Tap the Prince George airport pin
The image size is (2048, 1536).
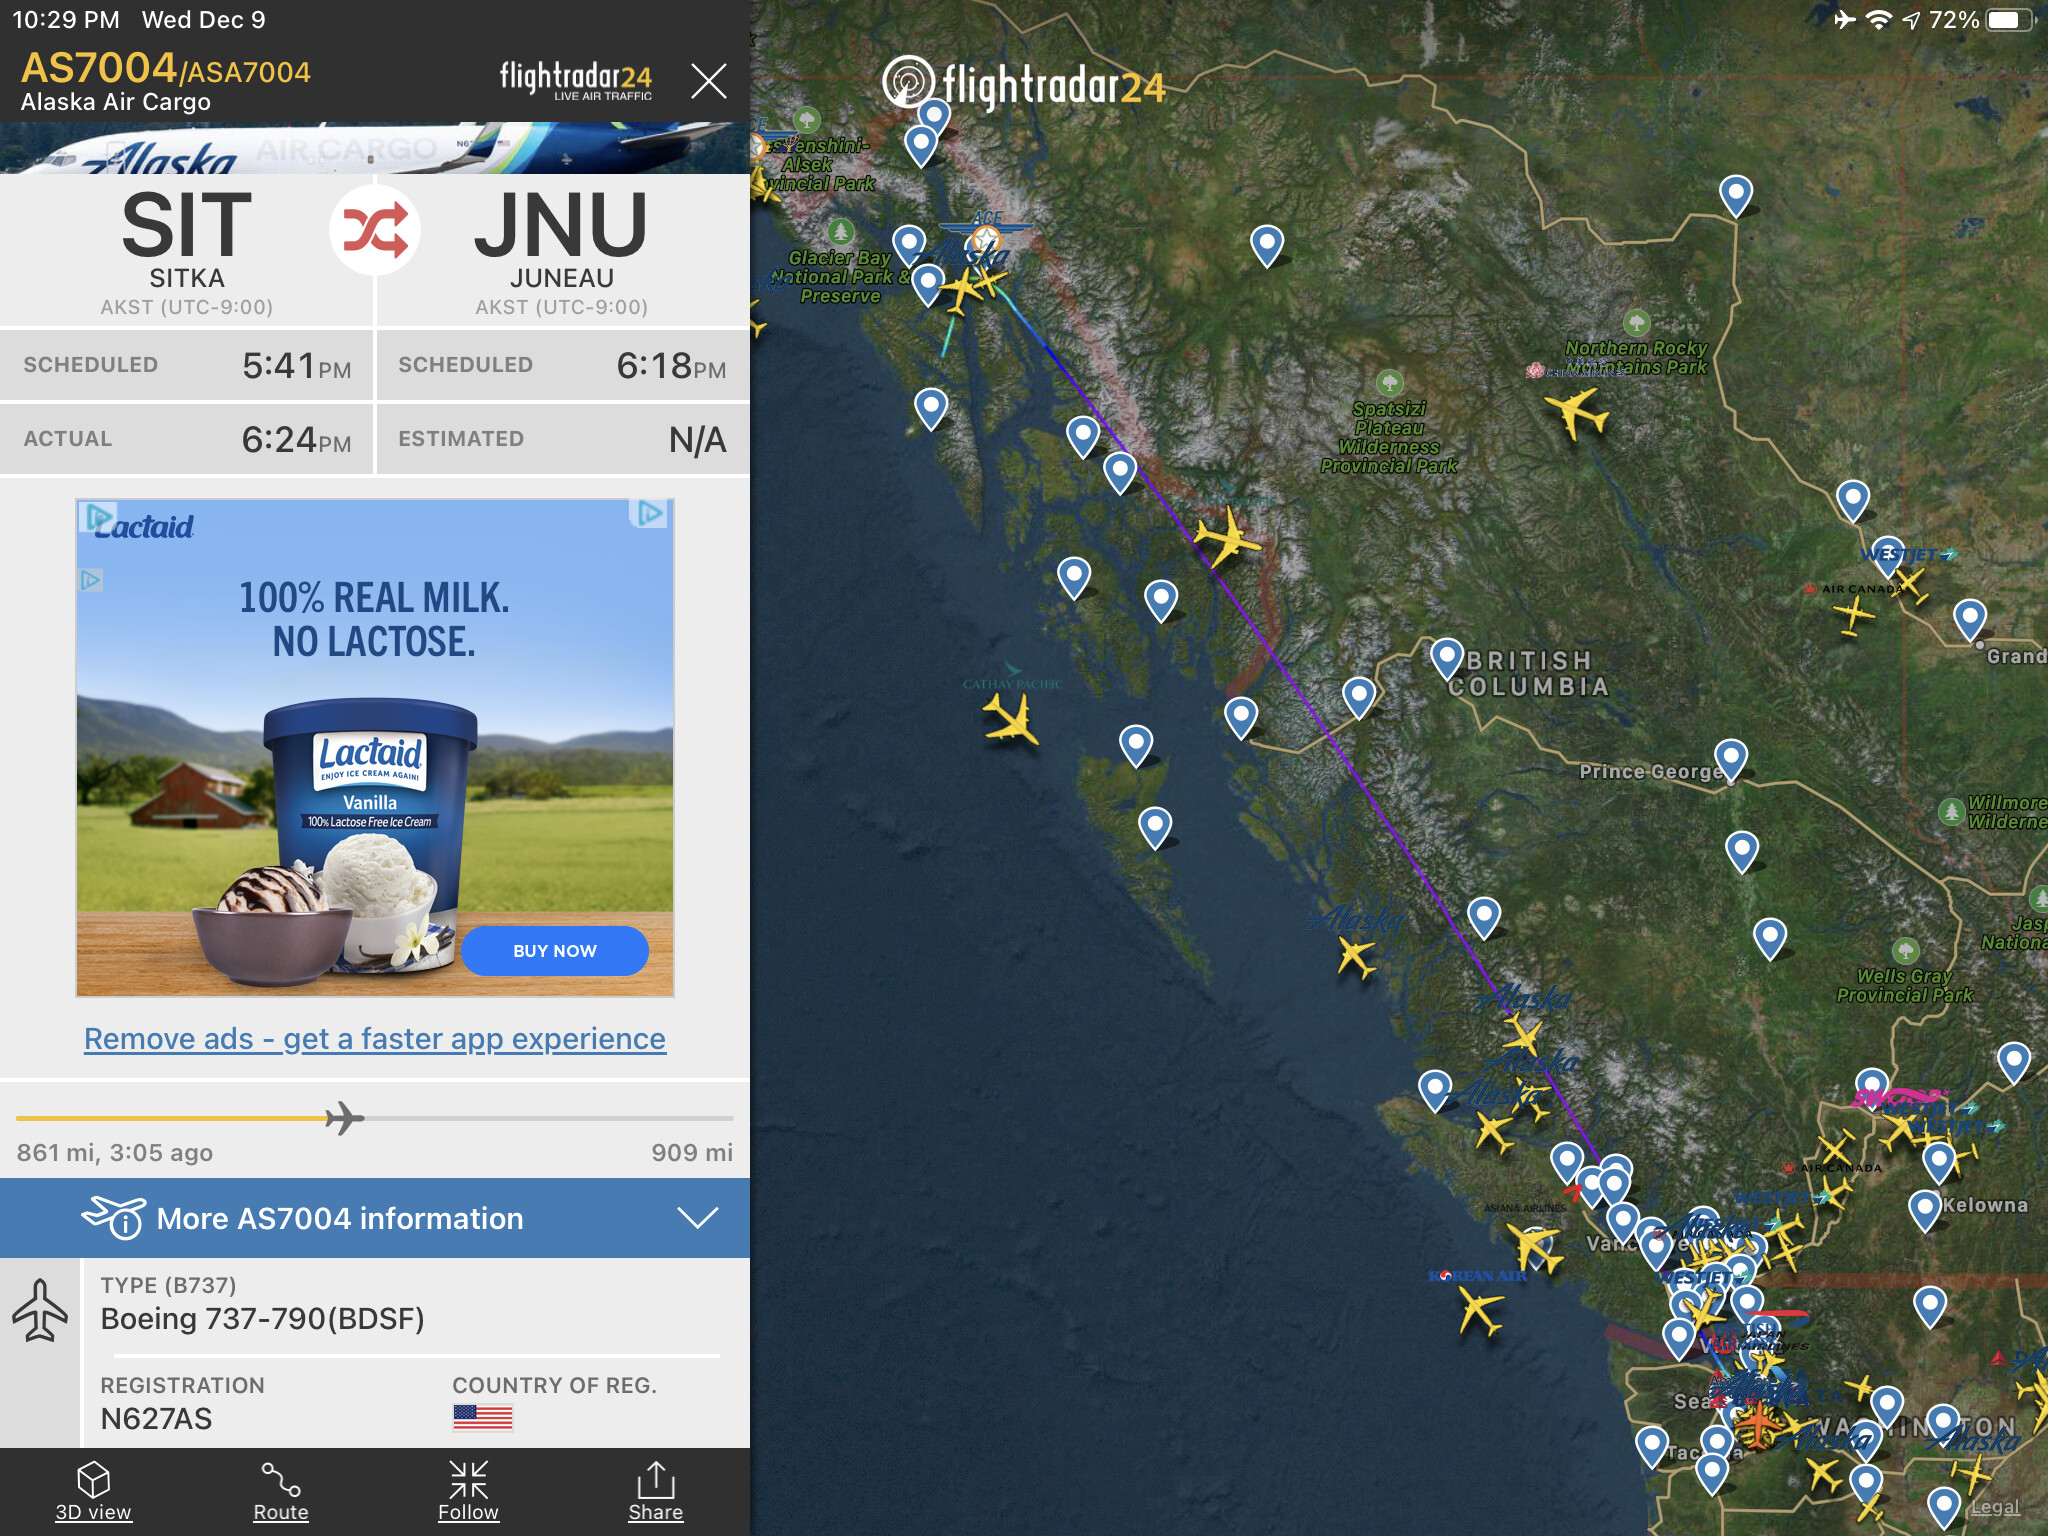[1731, 760]
